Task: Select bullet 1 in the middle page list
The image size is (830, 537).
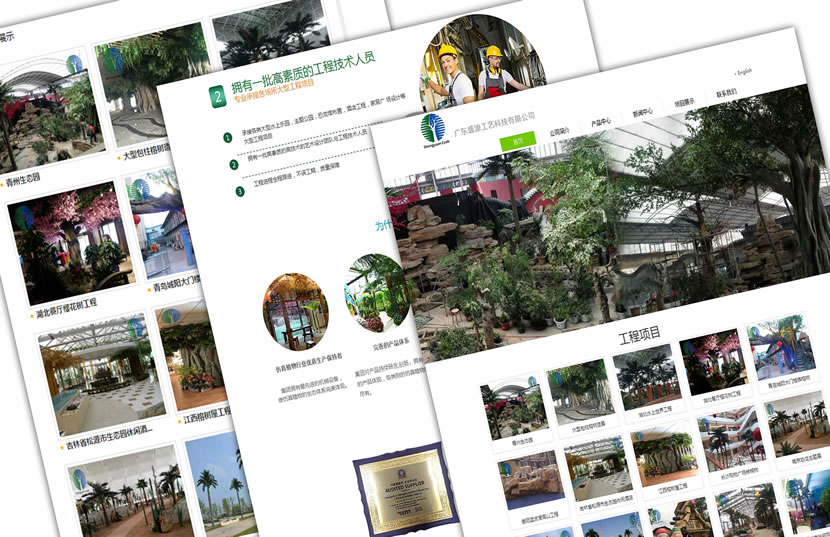Action: pos(228,138)
